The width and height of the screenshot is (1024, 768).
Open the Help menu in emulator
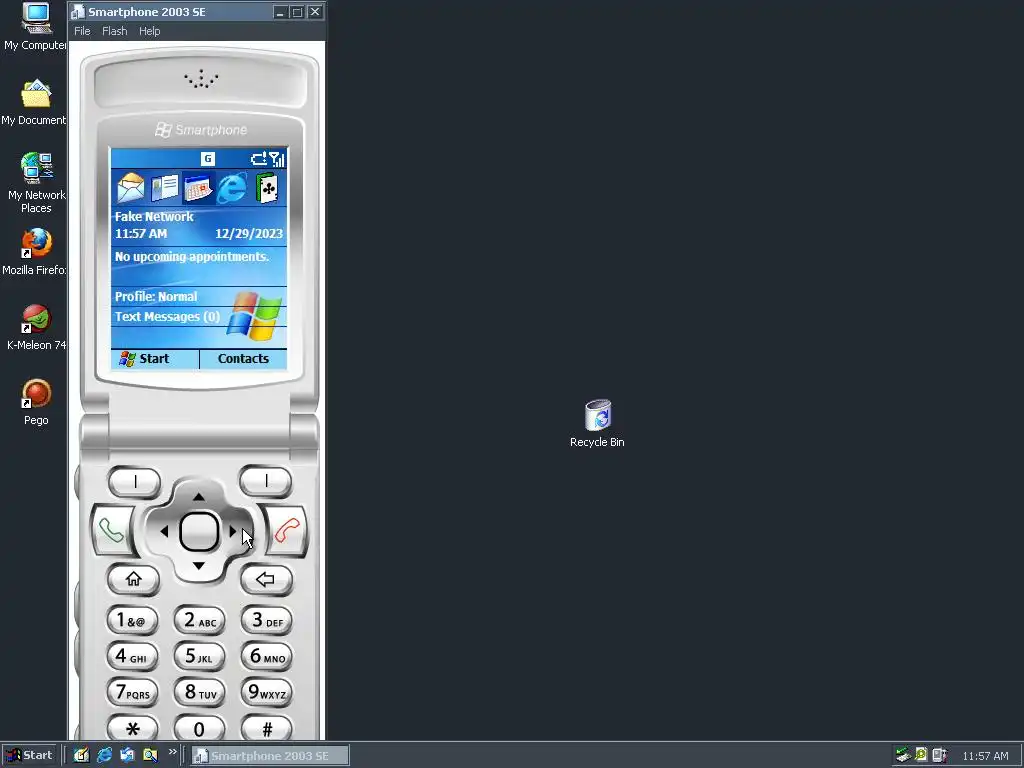[x=150, y=31]
